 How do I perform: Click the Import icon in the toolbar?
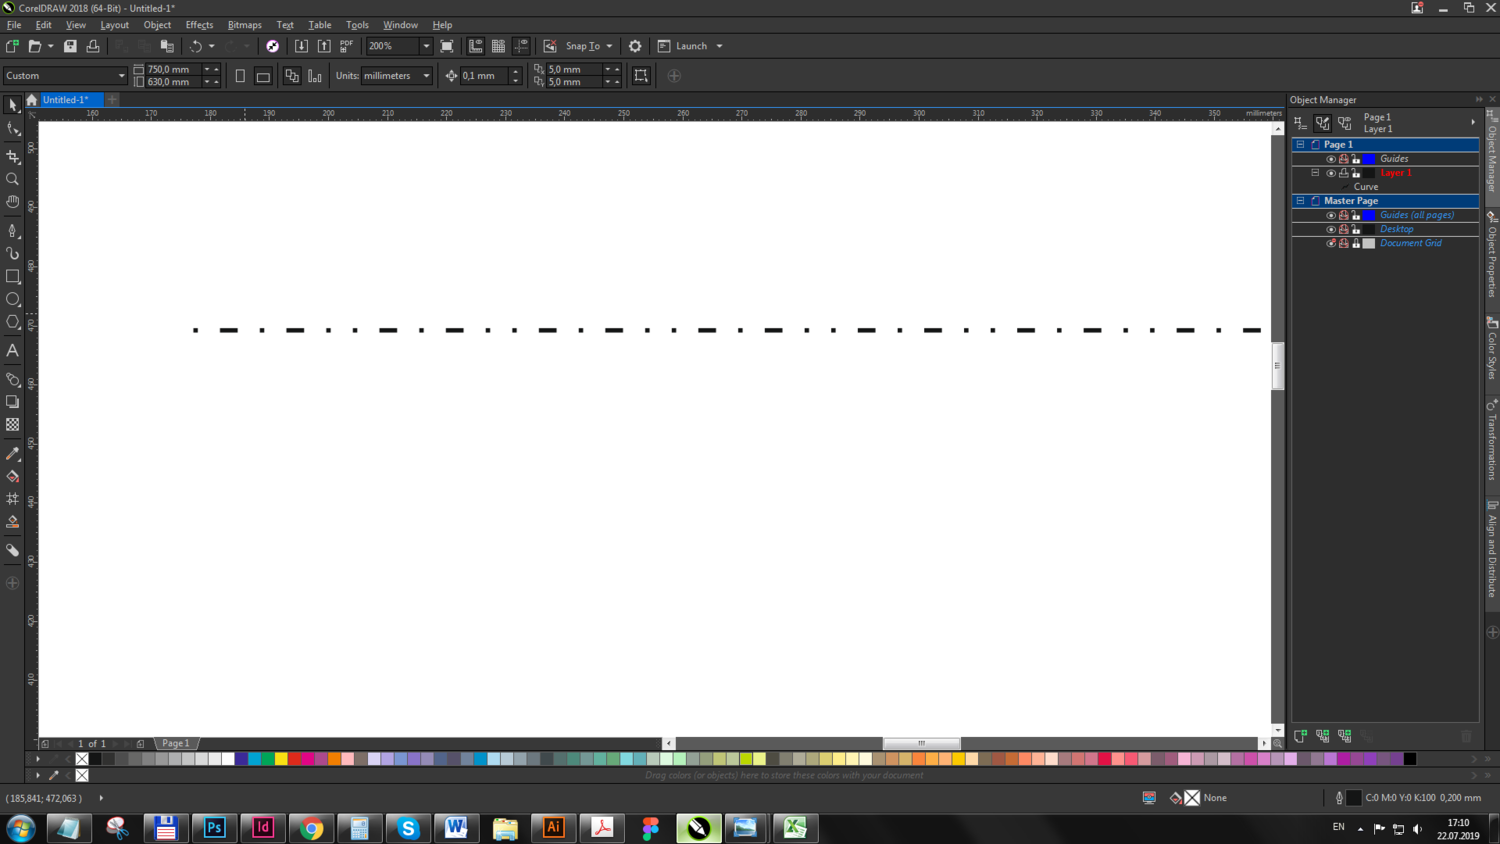point(301,46)
